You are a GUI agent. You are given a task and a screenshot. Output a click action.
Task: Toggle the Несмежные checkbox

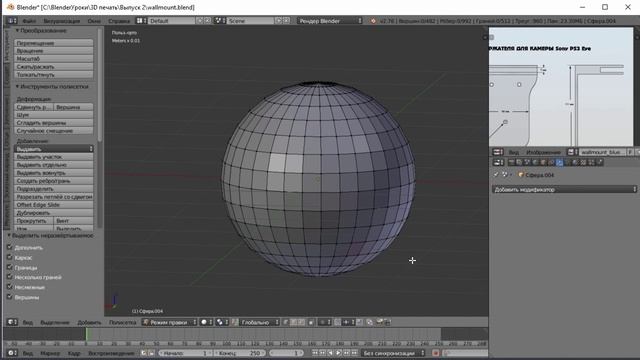(x=9, y=287)
